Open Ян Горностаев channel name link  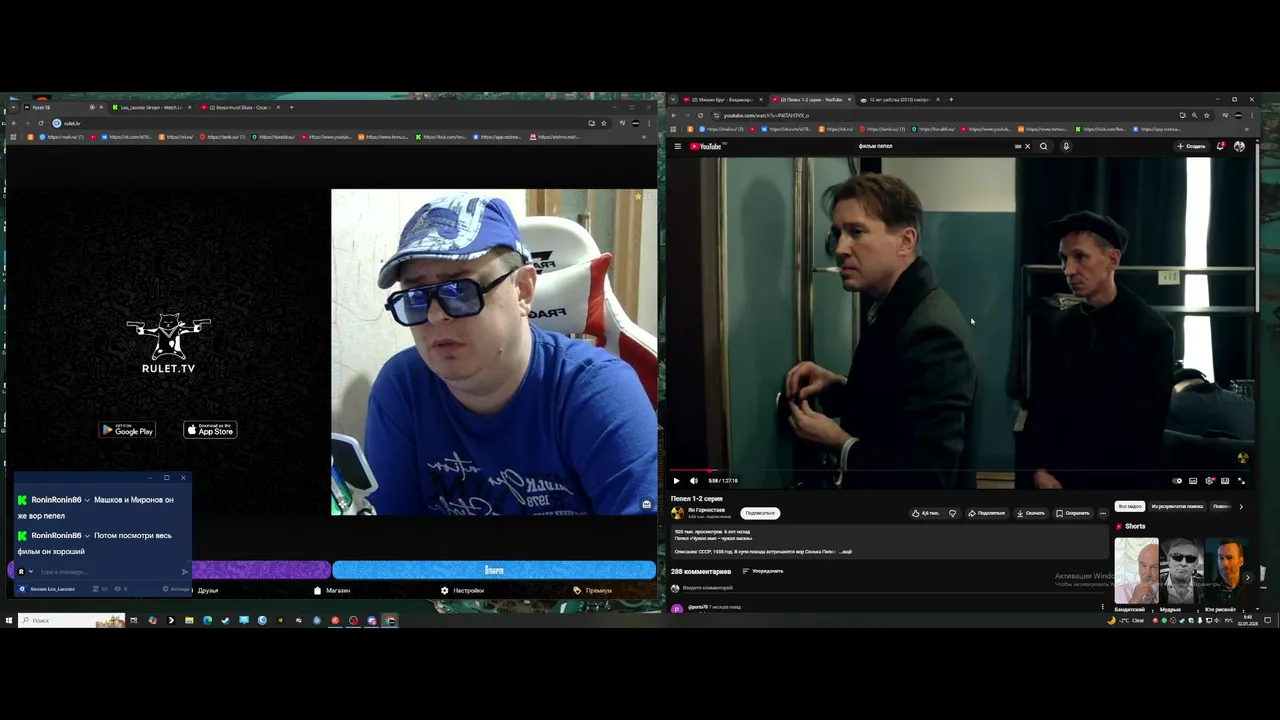coord(706,510)
